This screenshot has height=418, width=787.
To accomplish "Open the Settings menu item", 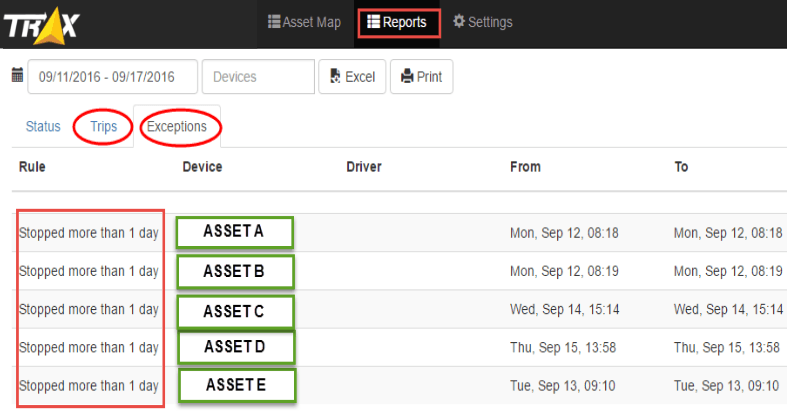I will (482, 22).
